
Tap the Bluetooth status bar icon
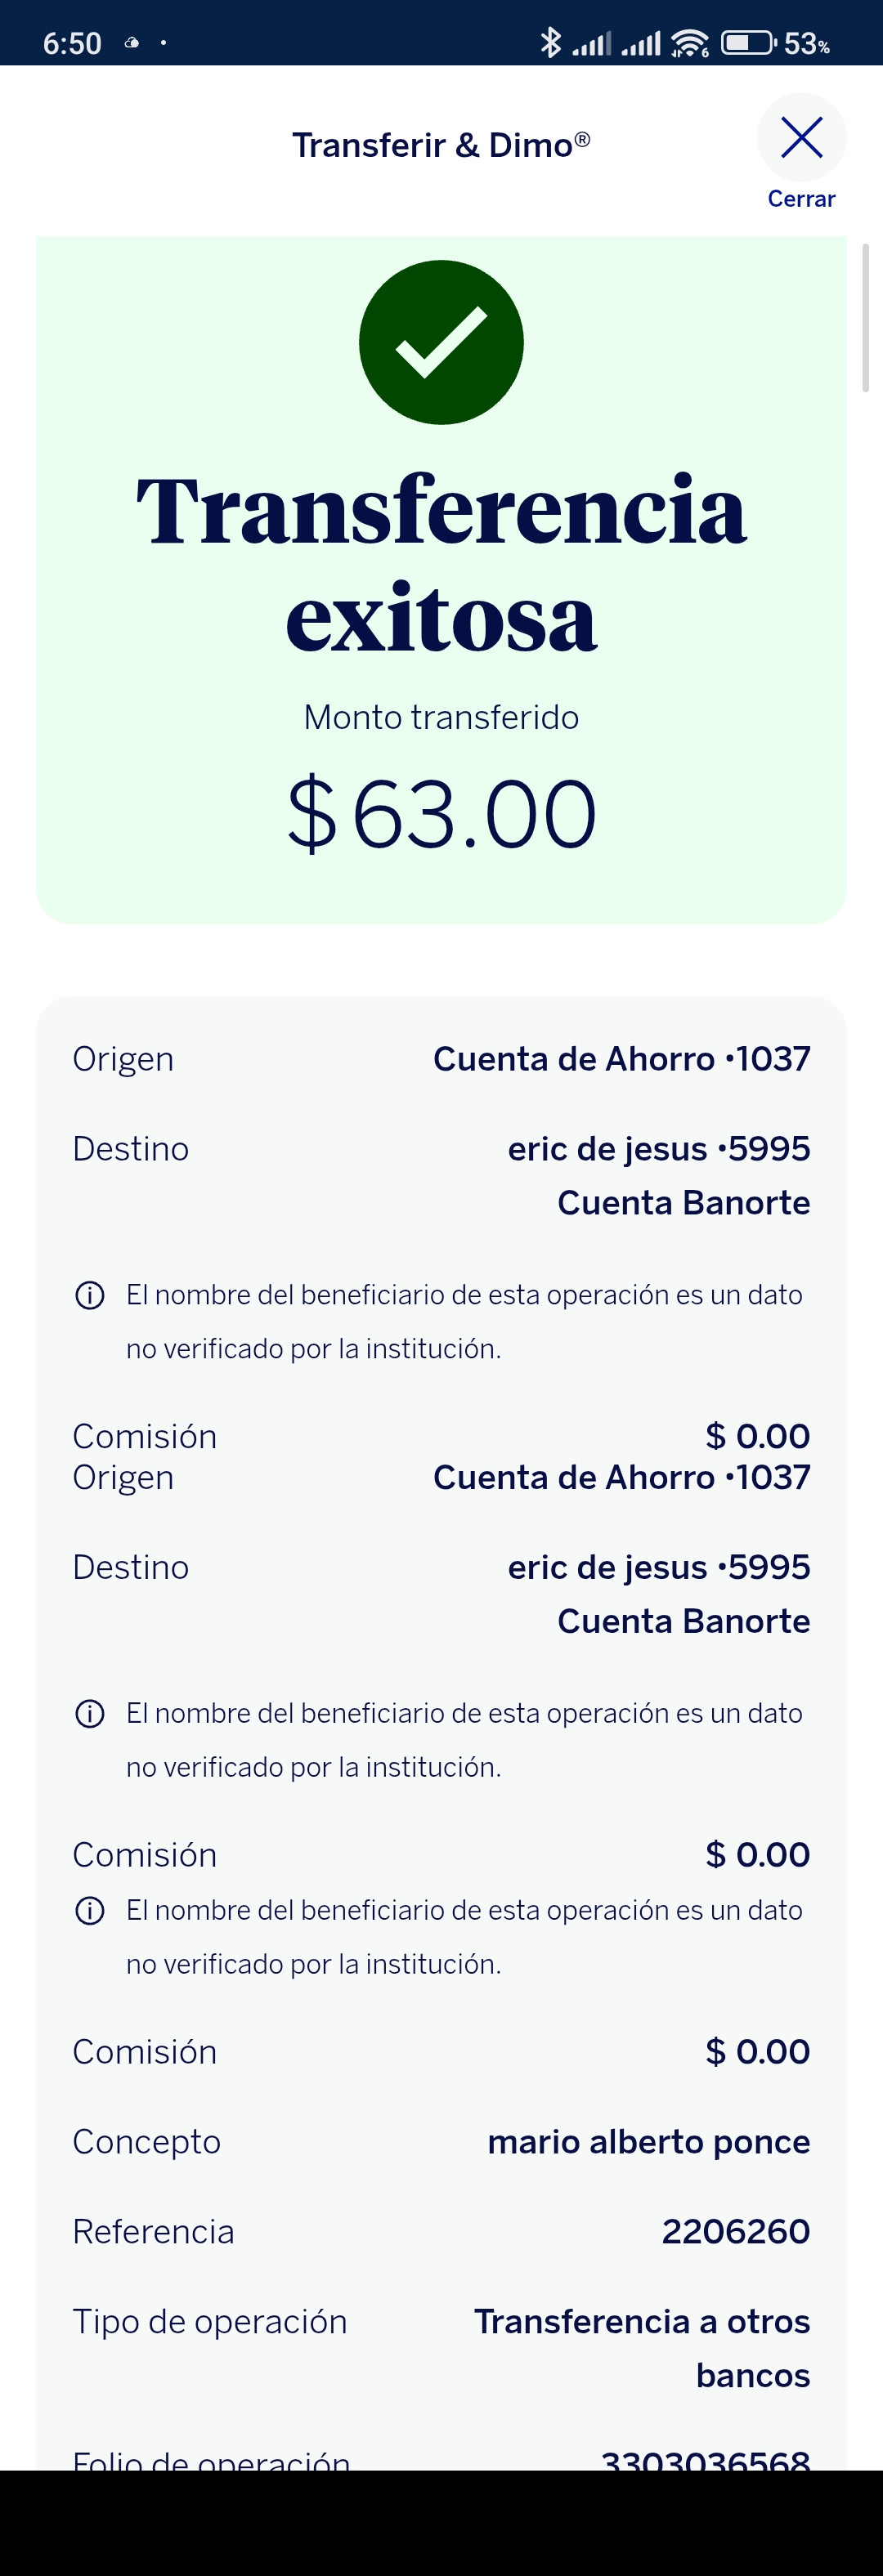coord(550,43)
